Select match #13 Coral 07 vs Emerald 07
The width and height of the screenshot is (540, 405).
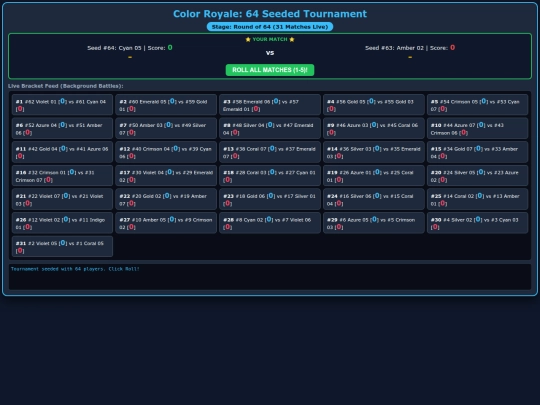270,152
